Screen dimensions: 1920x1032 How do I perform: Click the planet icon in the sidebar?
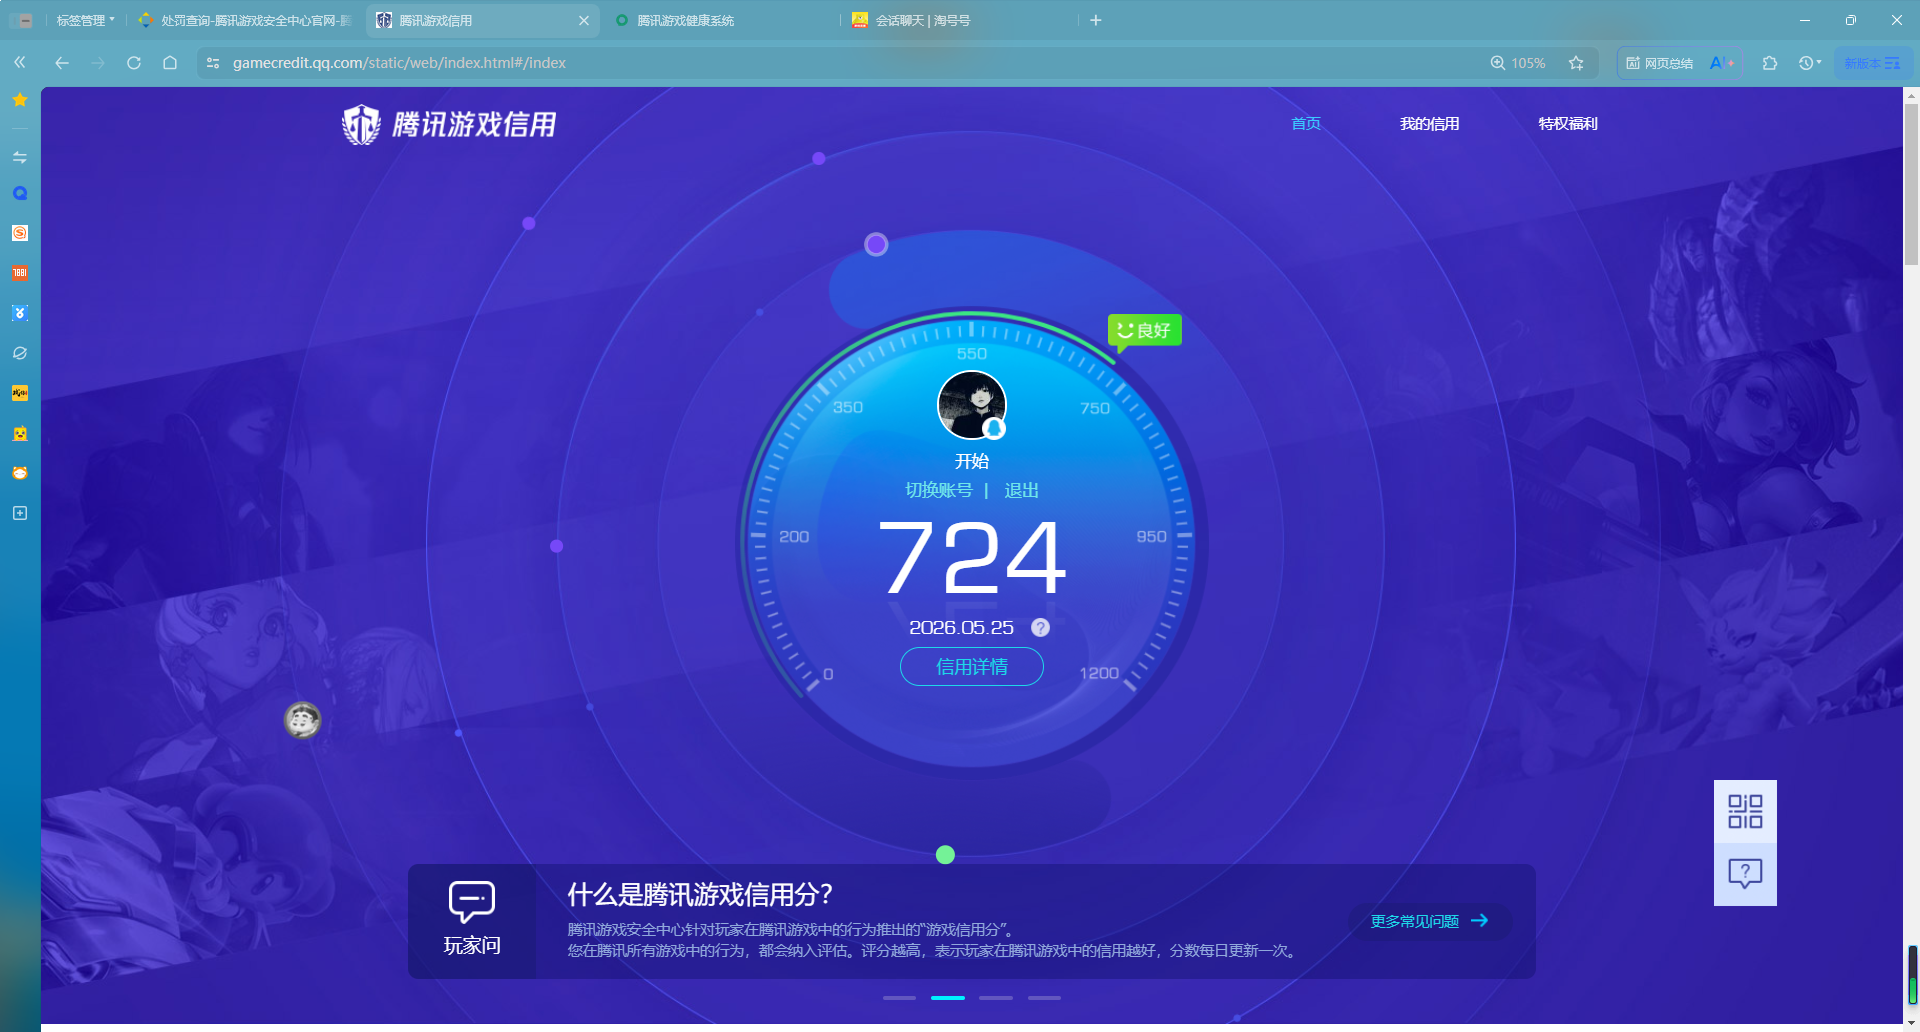[x=20, y=353]
